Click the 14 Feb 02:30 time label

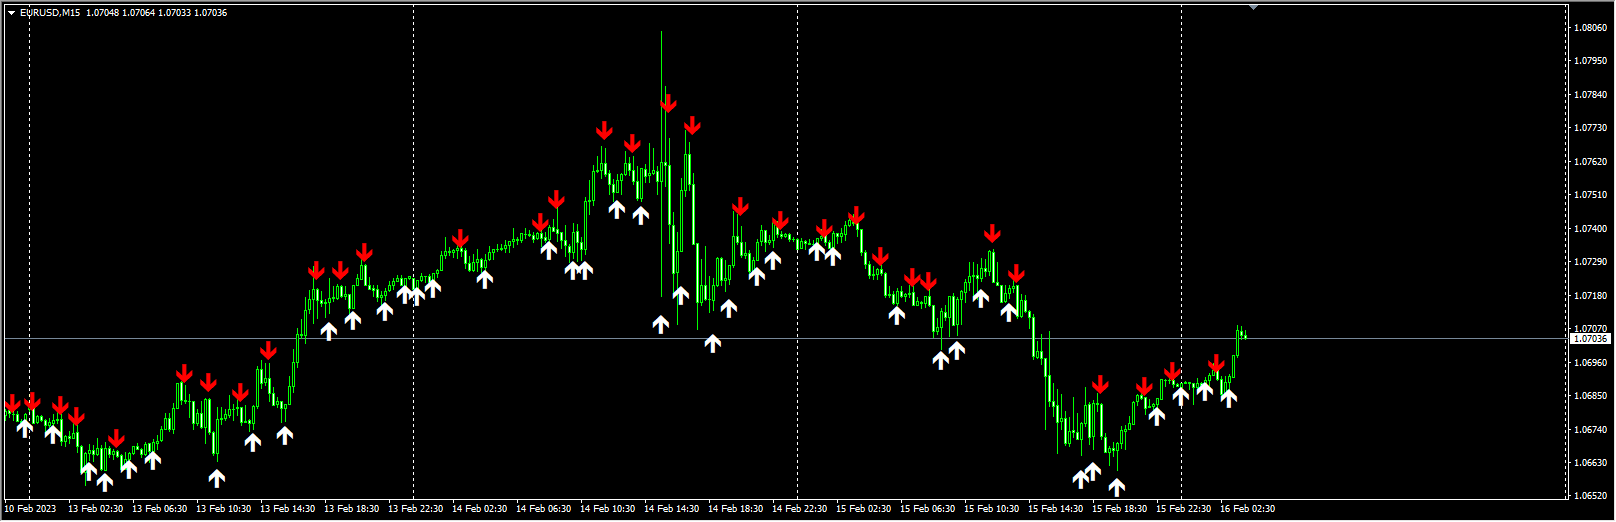tap(480, 509)
